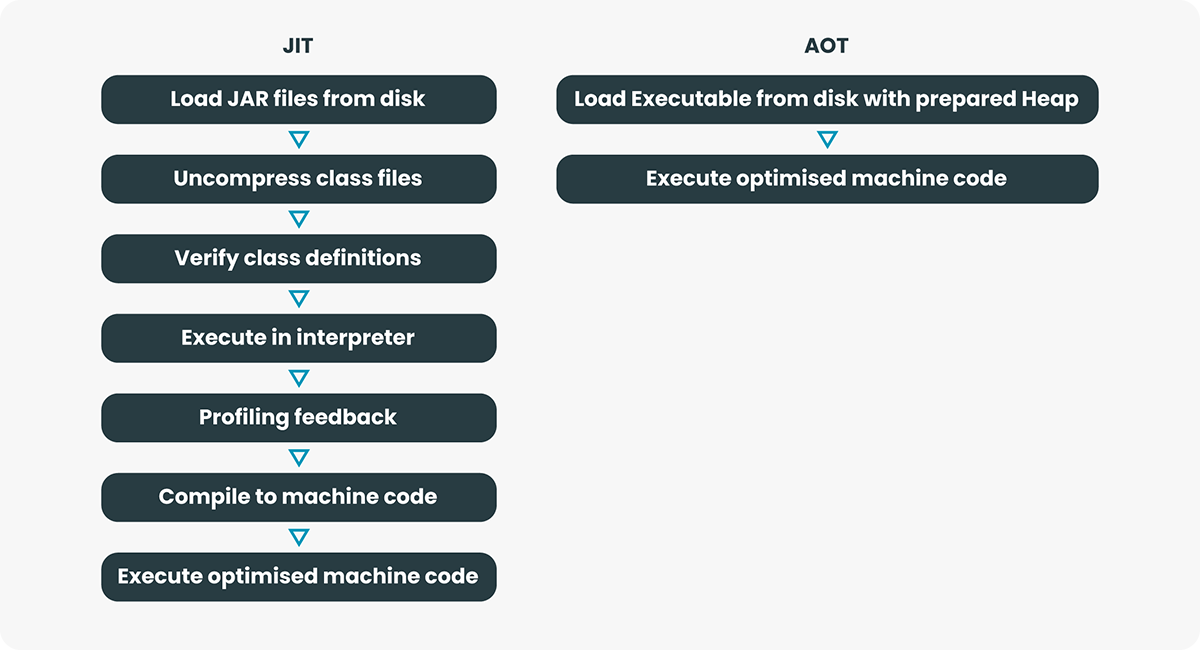Viewport: 1200px width, 650px height.
Task: Click the arrow below 'Uncompress class files'
Action: point(298,218)
